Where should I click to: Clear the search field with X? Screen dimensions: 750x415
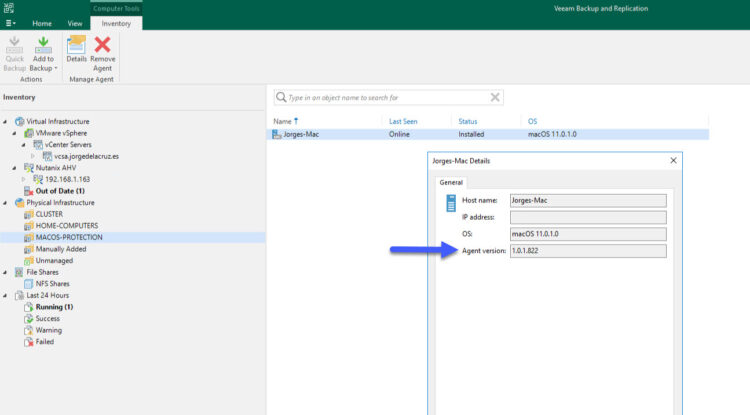click(x=495, y=98)
